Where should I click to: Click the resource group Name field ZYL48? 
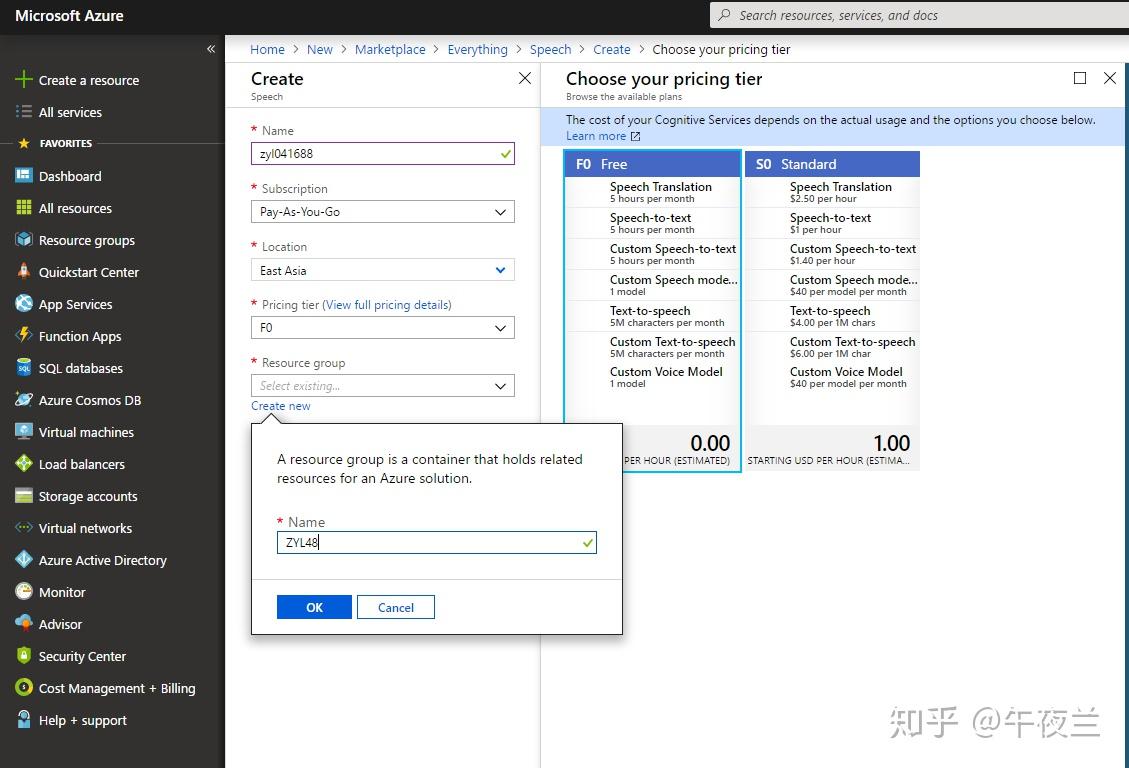pos(436,542)
